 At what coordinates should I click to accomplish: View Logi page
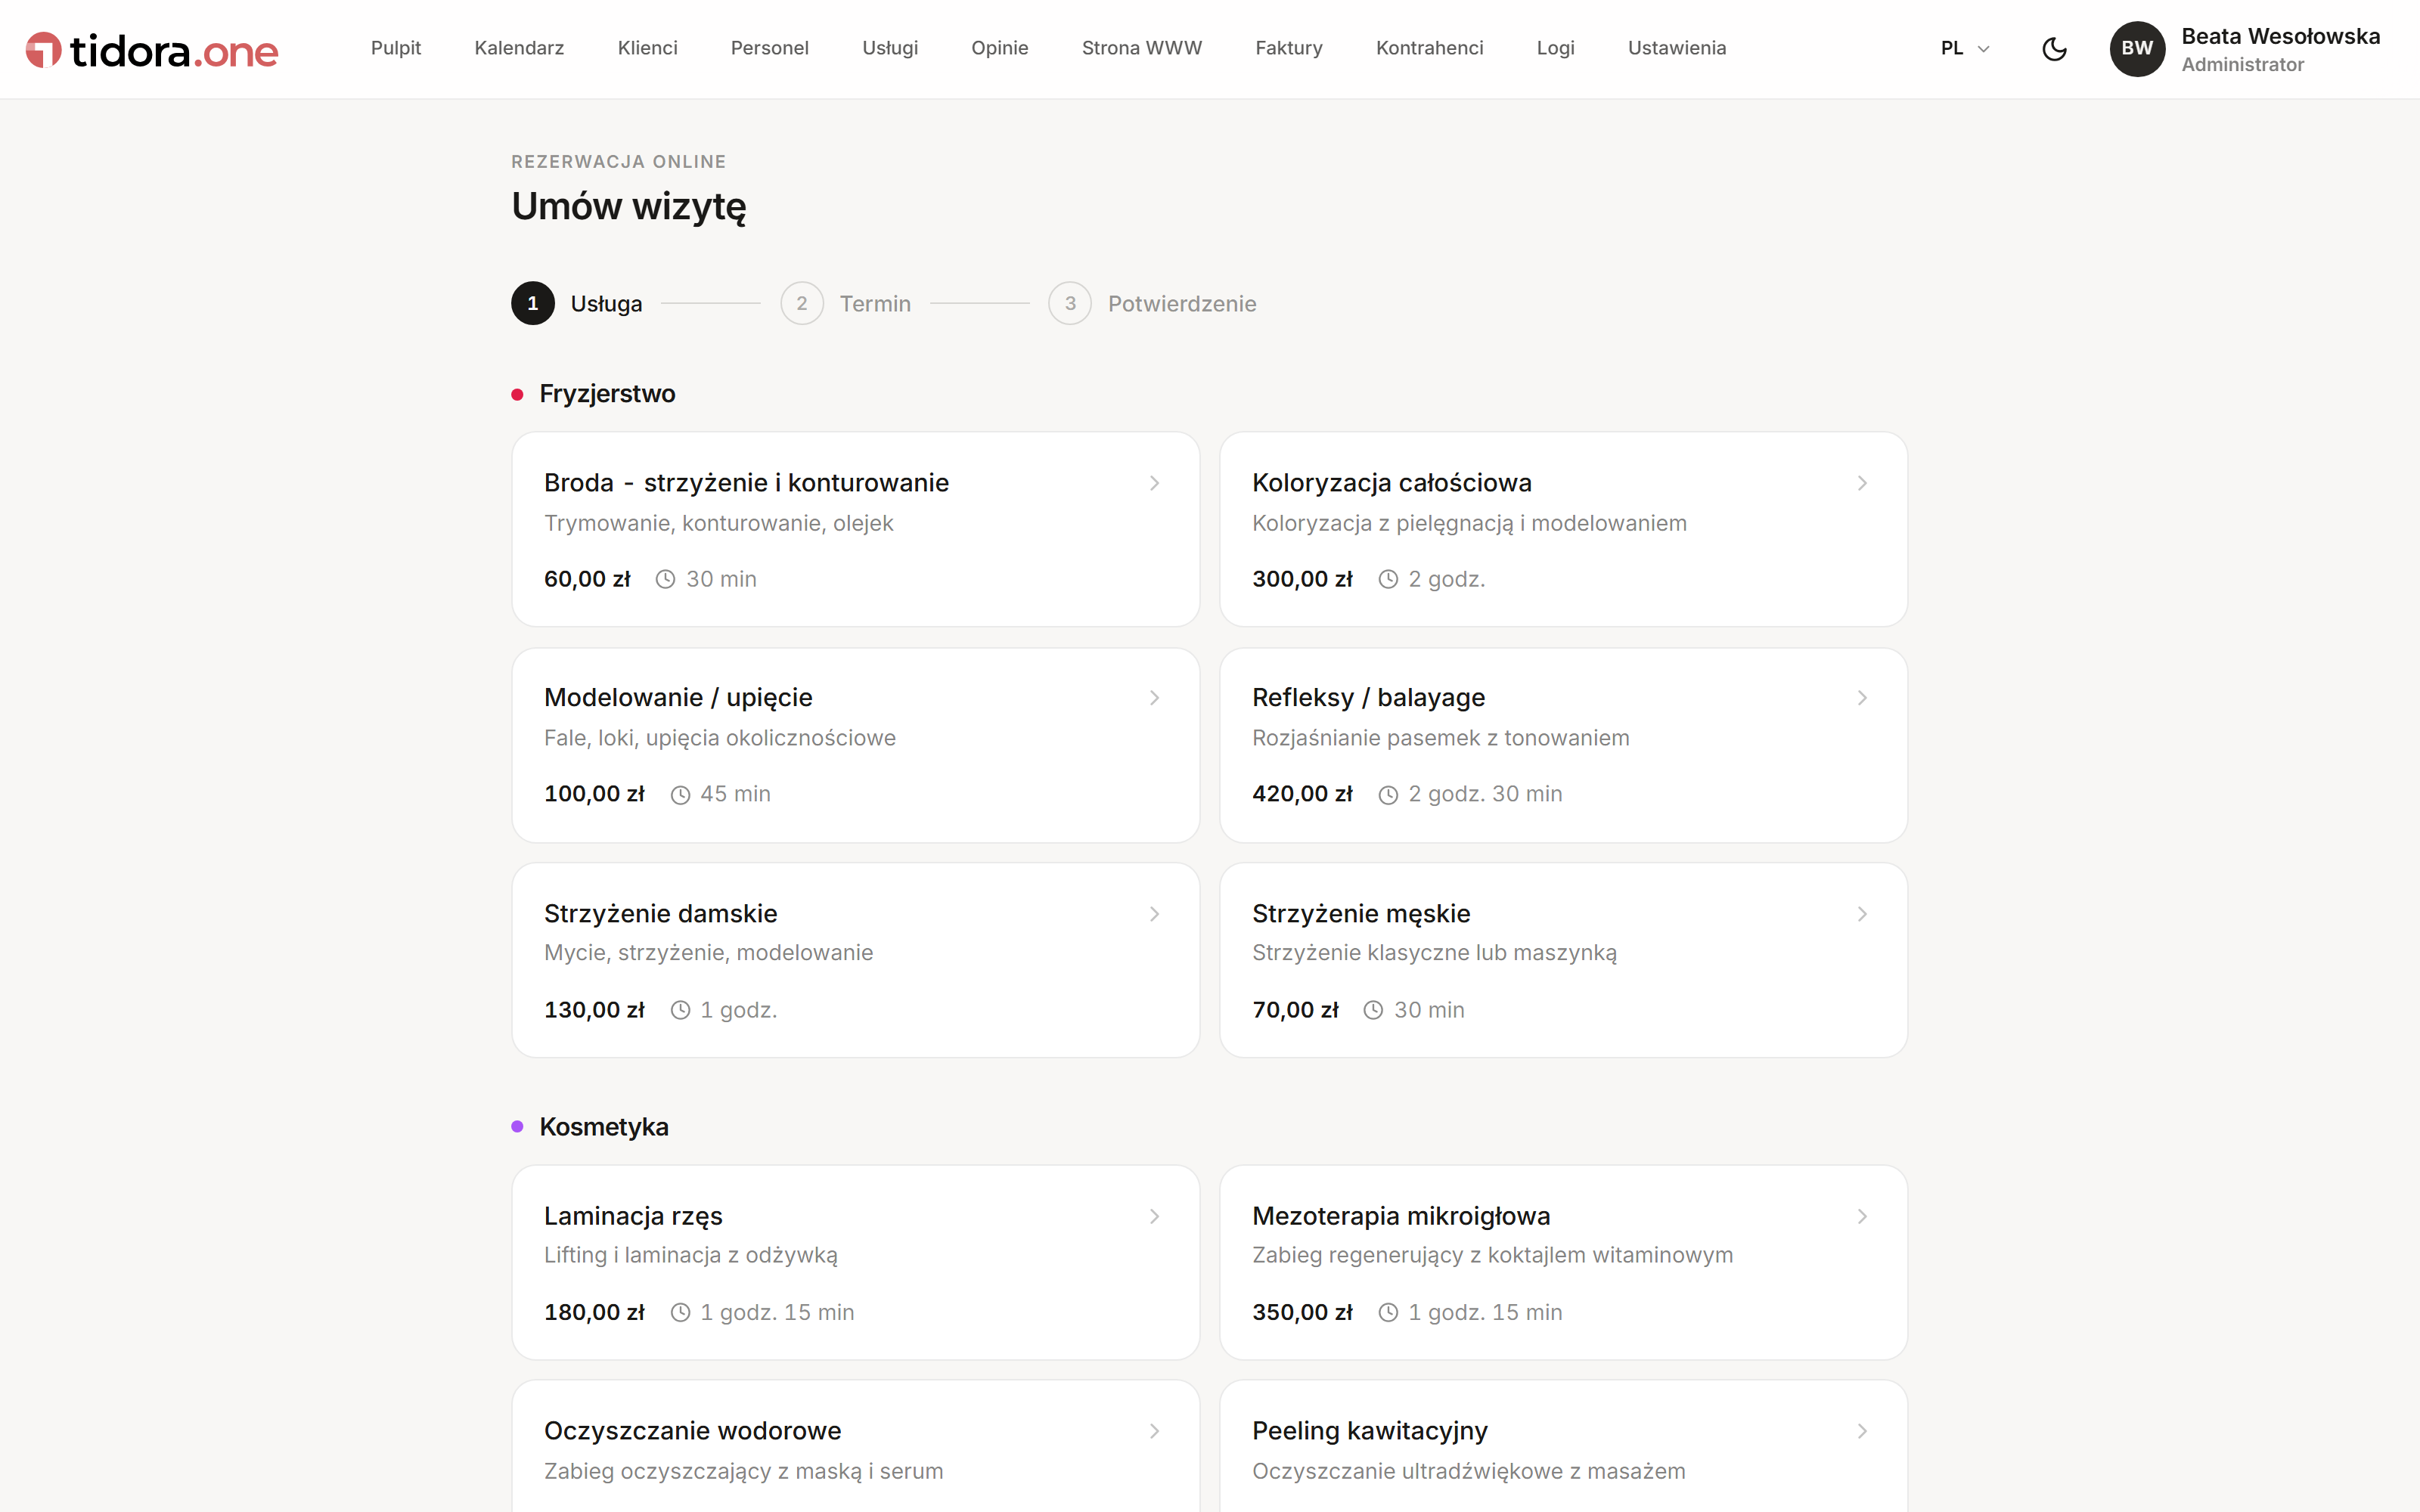1556,48
